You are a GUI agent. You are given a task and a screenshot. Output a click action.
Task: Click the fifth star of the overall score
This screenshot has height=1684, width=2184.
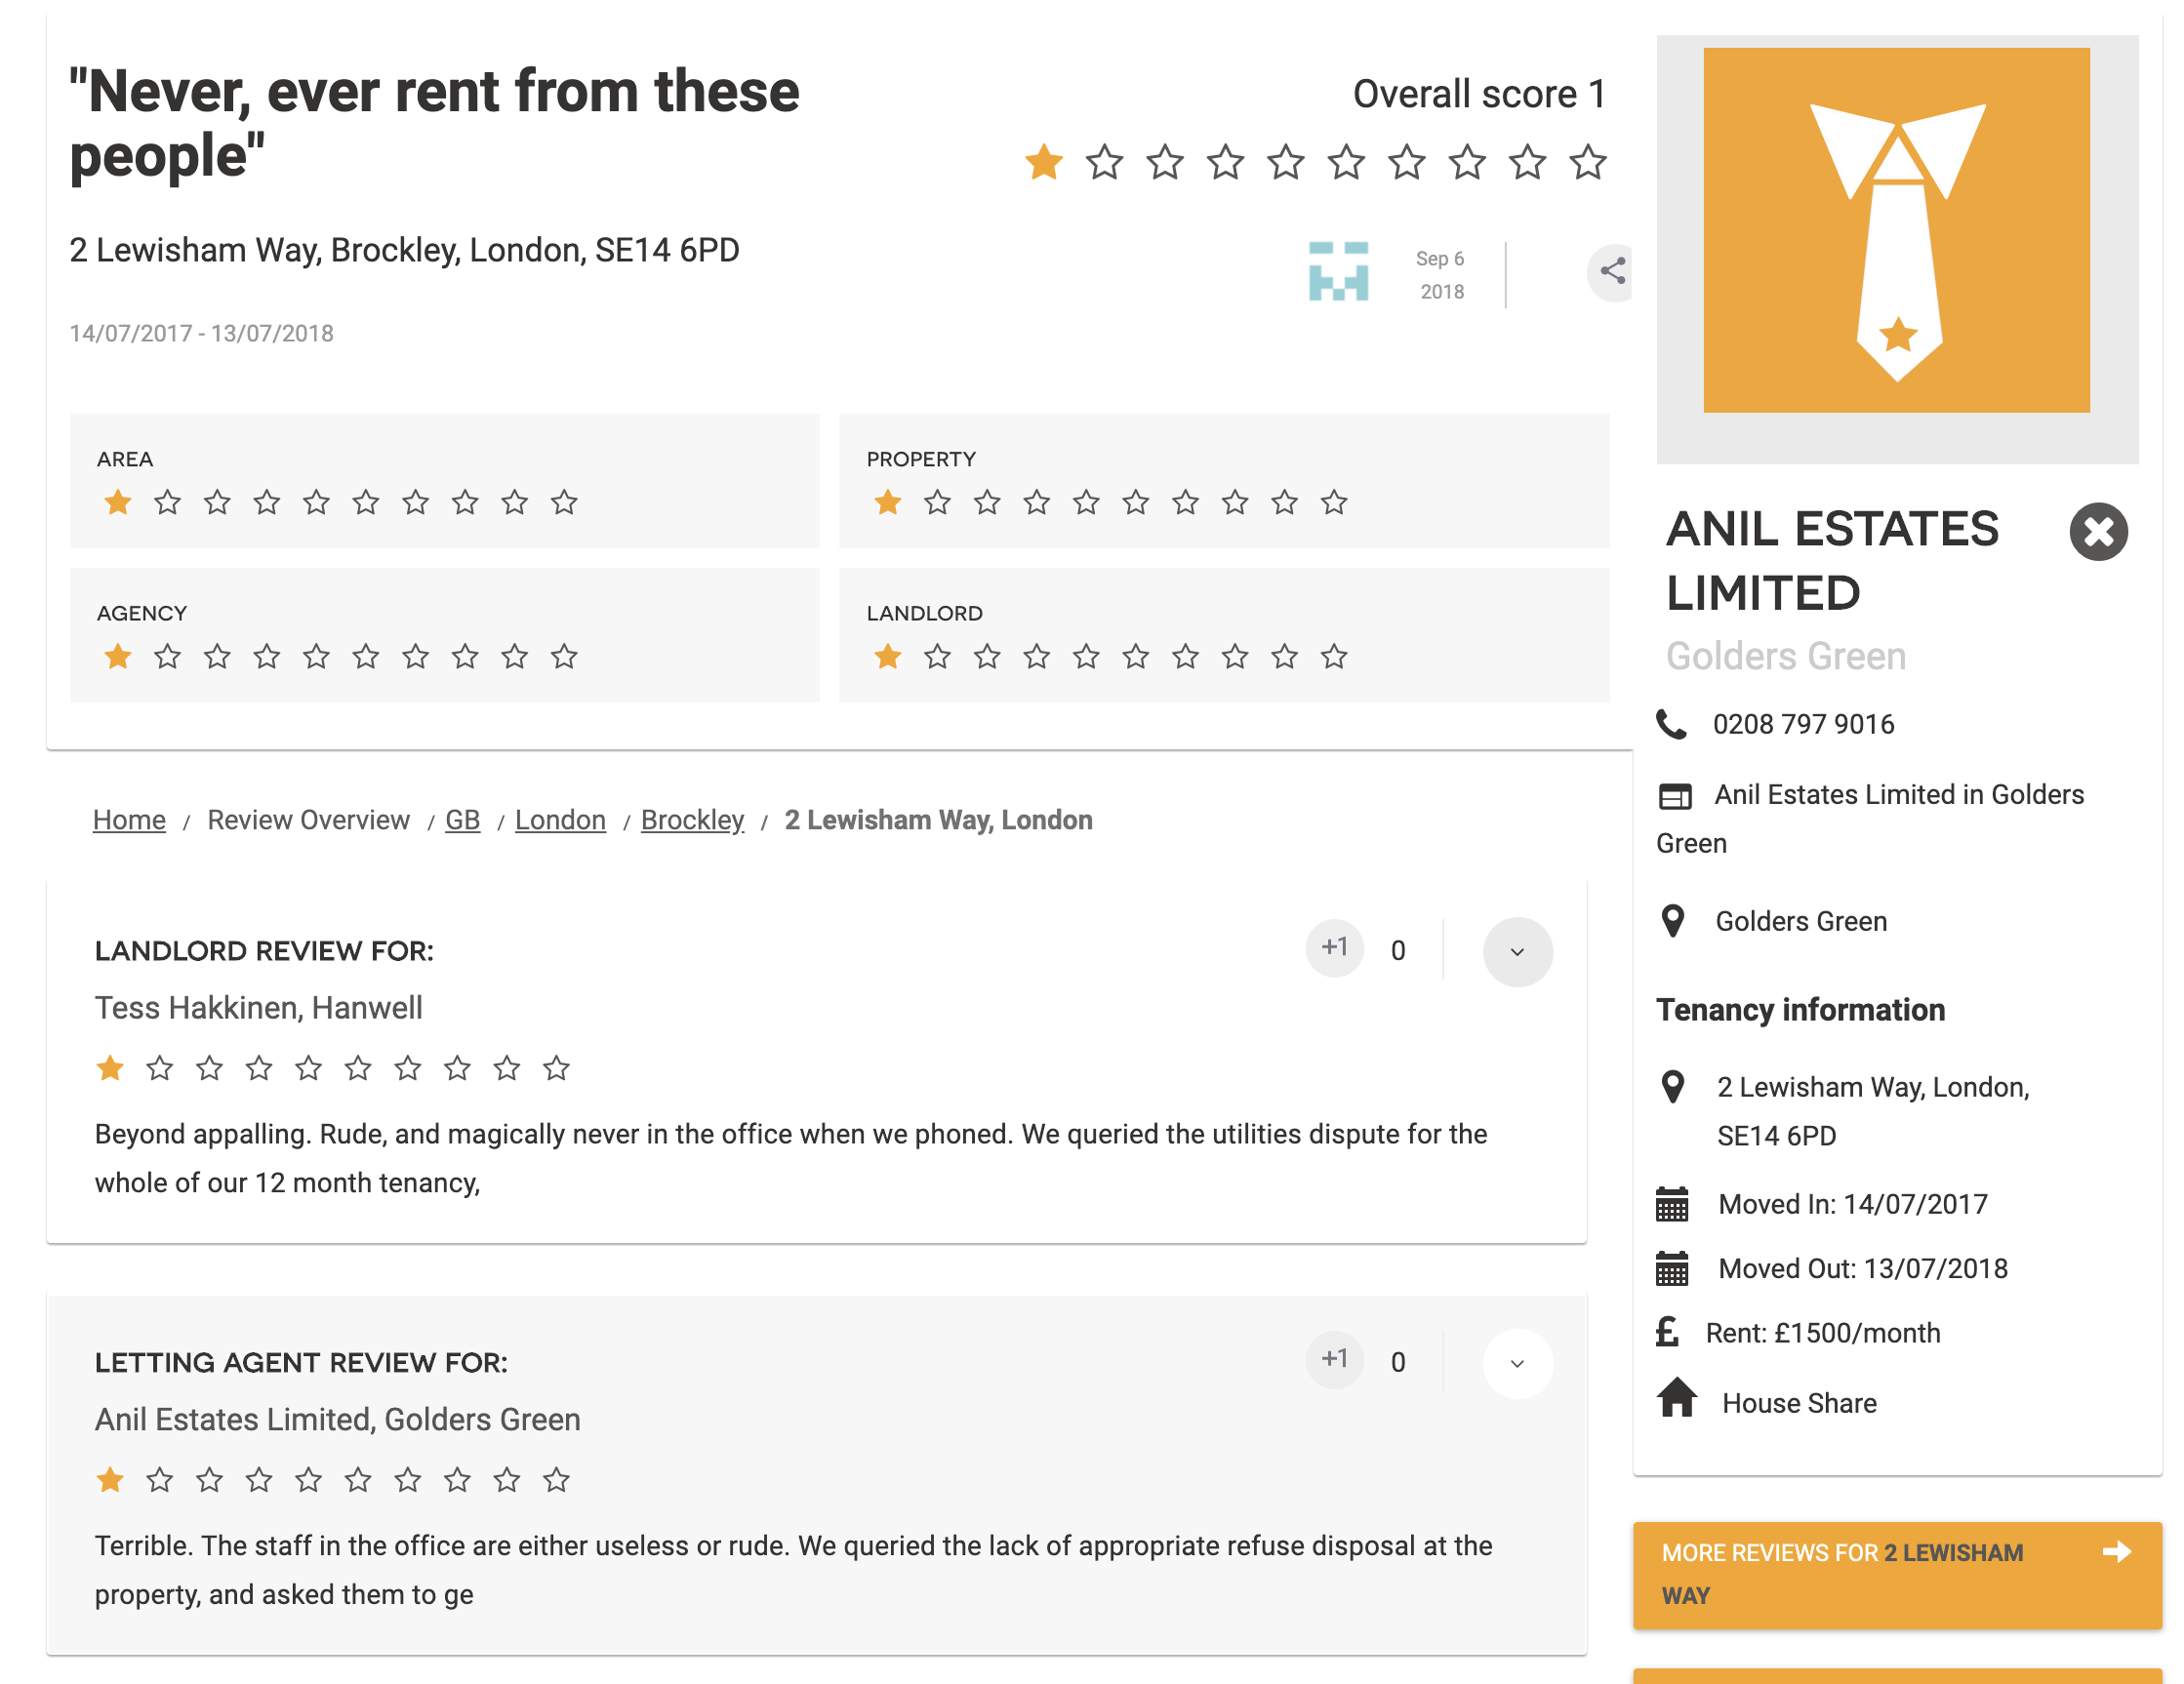pos(1286,162)
